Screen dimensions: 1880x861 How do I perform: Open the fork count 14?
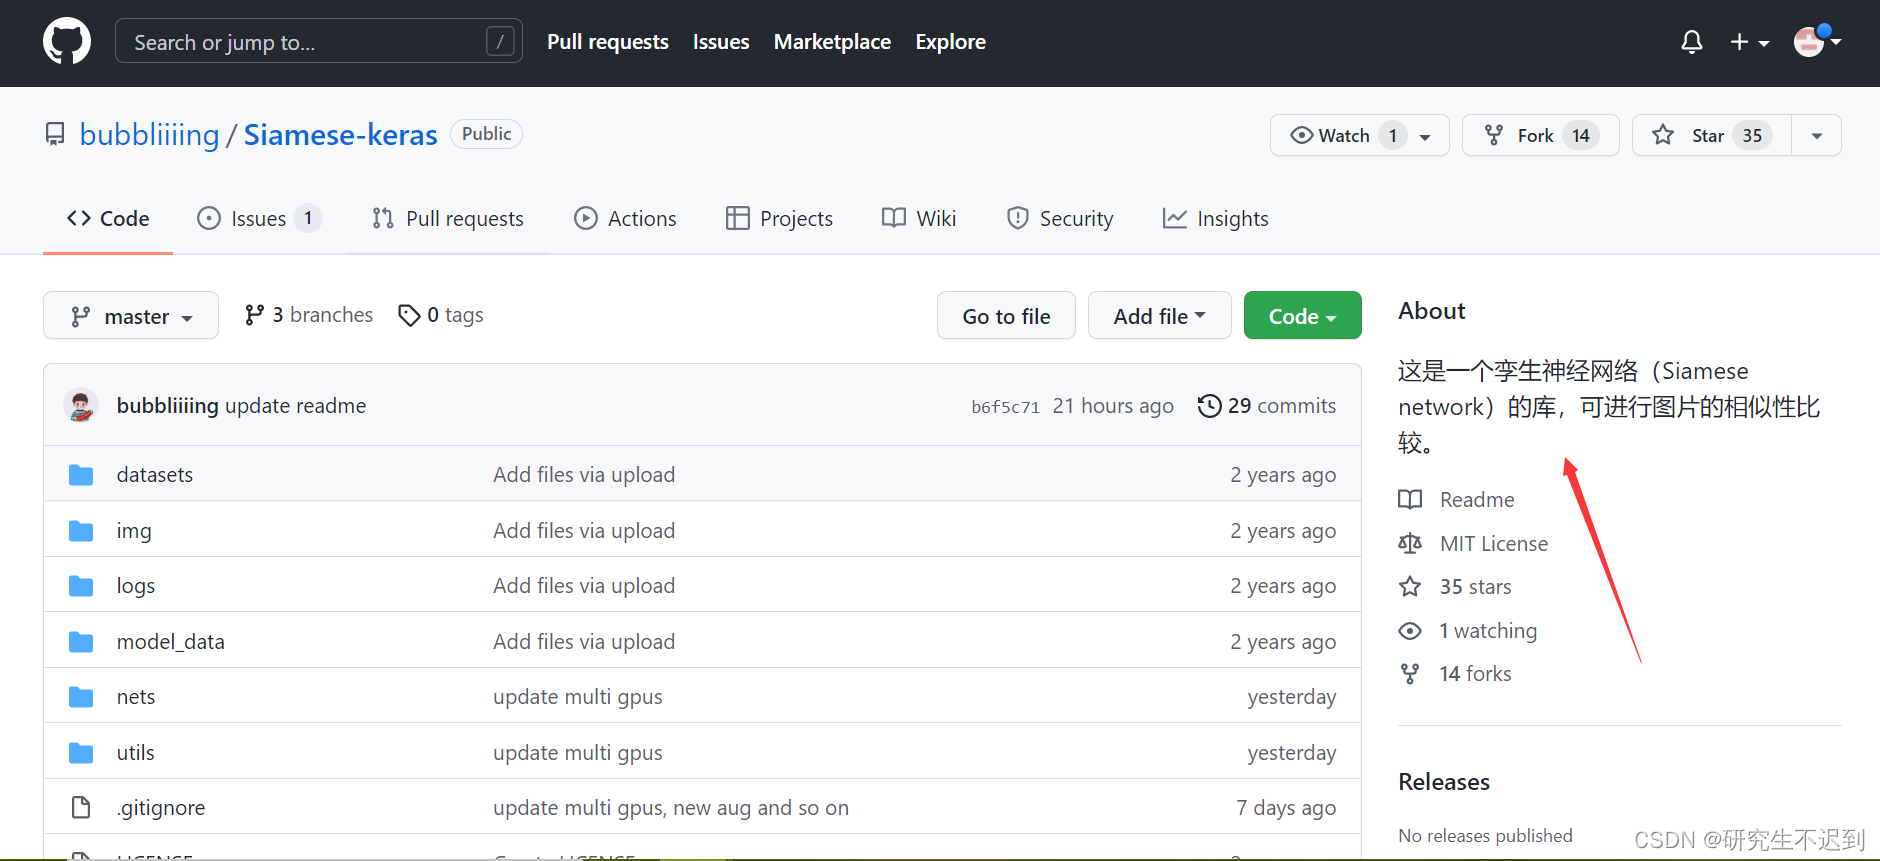(1580, 135)
